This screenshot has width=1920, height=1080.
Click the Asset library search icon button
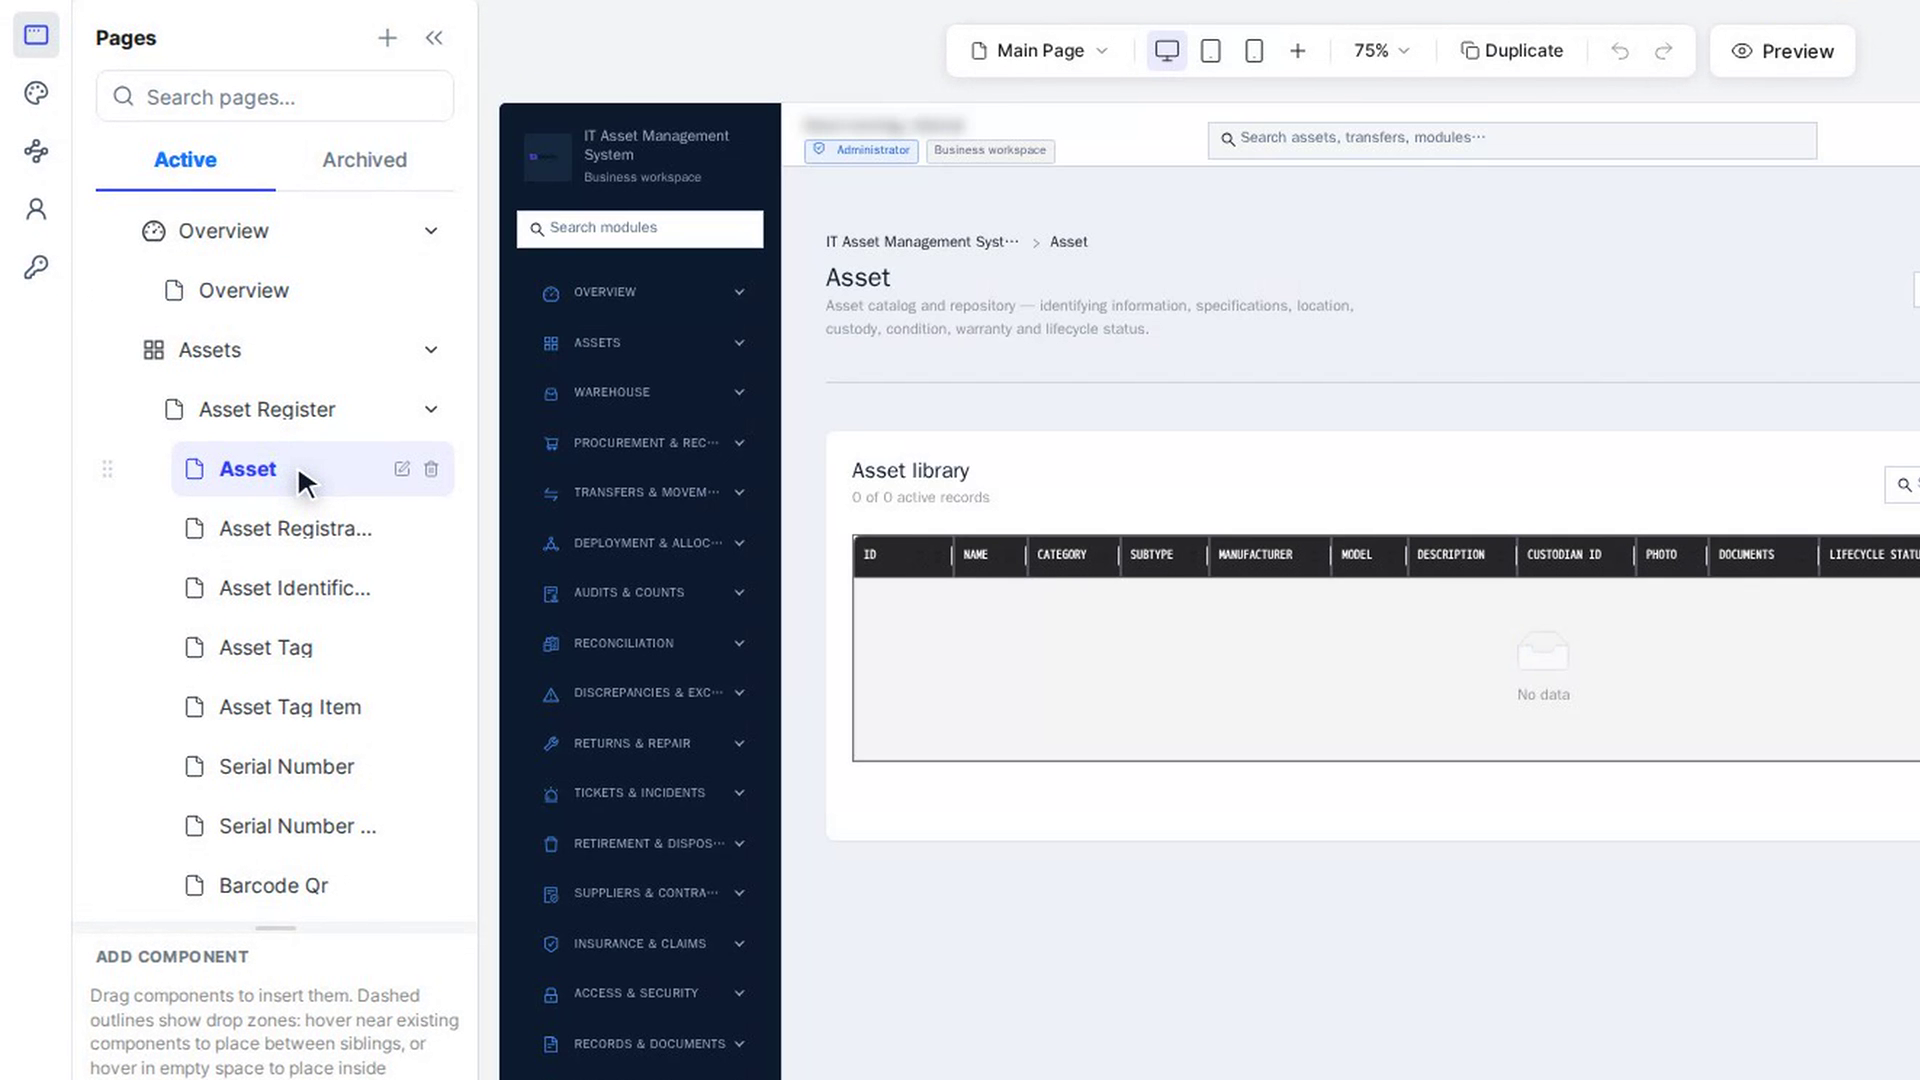coord(1903,485)
